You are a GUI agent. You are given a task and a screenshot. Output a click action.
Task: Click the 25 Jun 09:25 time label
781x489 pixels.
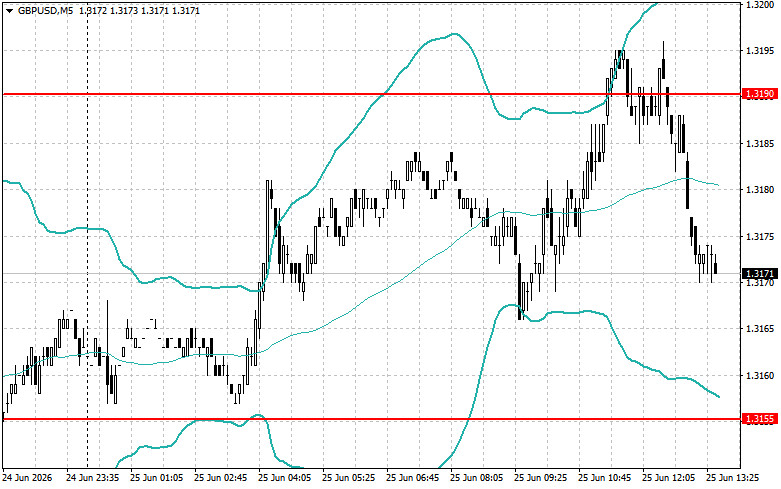(540, 478)
